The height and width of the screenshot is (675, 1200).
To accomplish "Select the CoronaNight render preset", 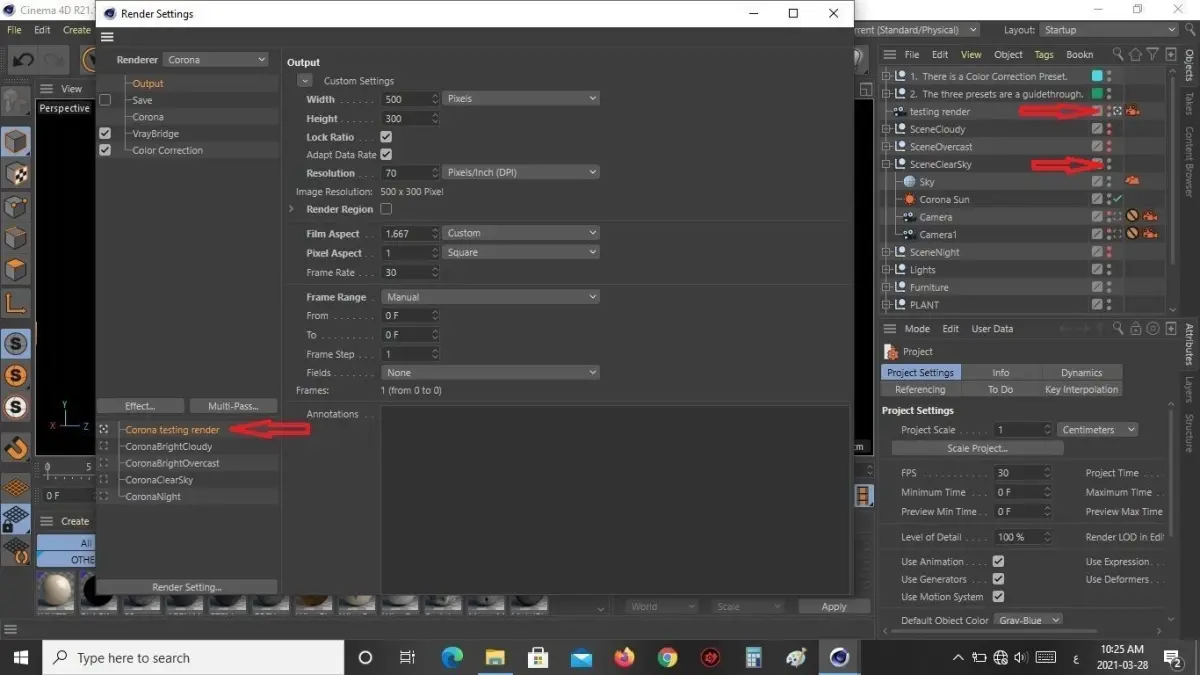I will [x=153, y=496].
